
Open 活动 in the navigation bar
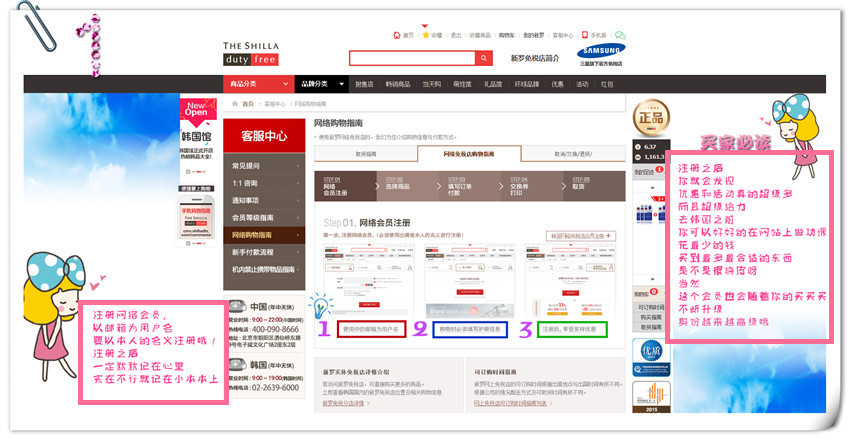[582, 85]
